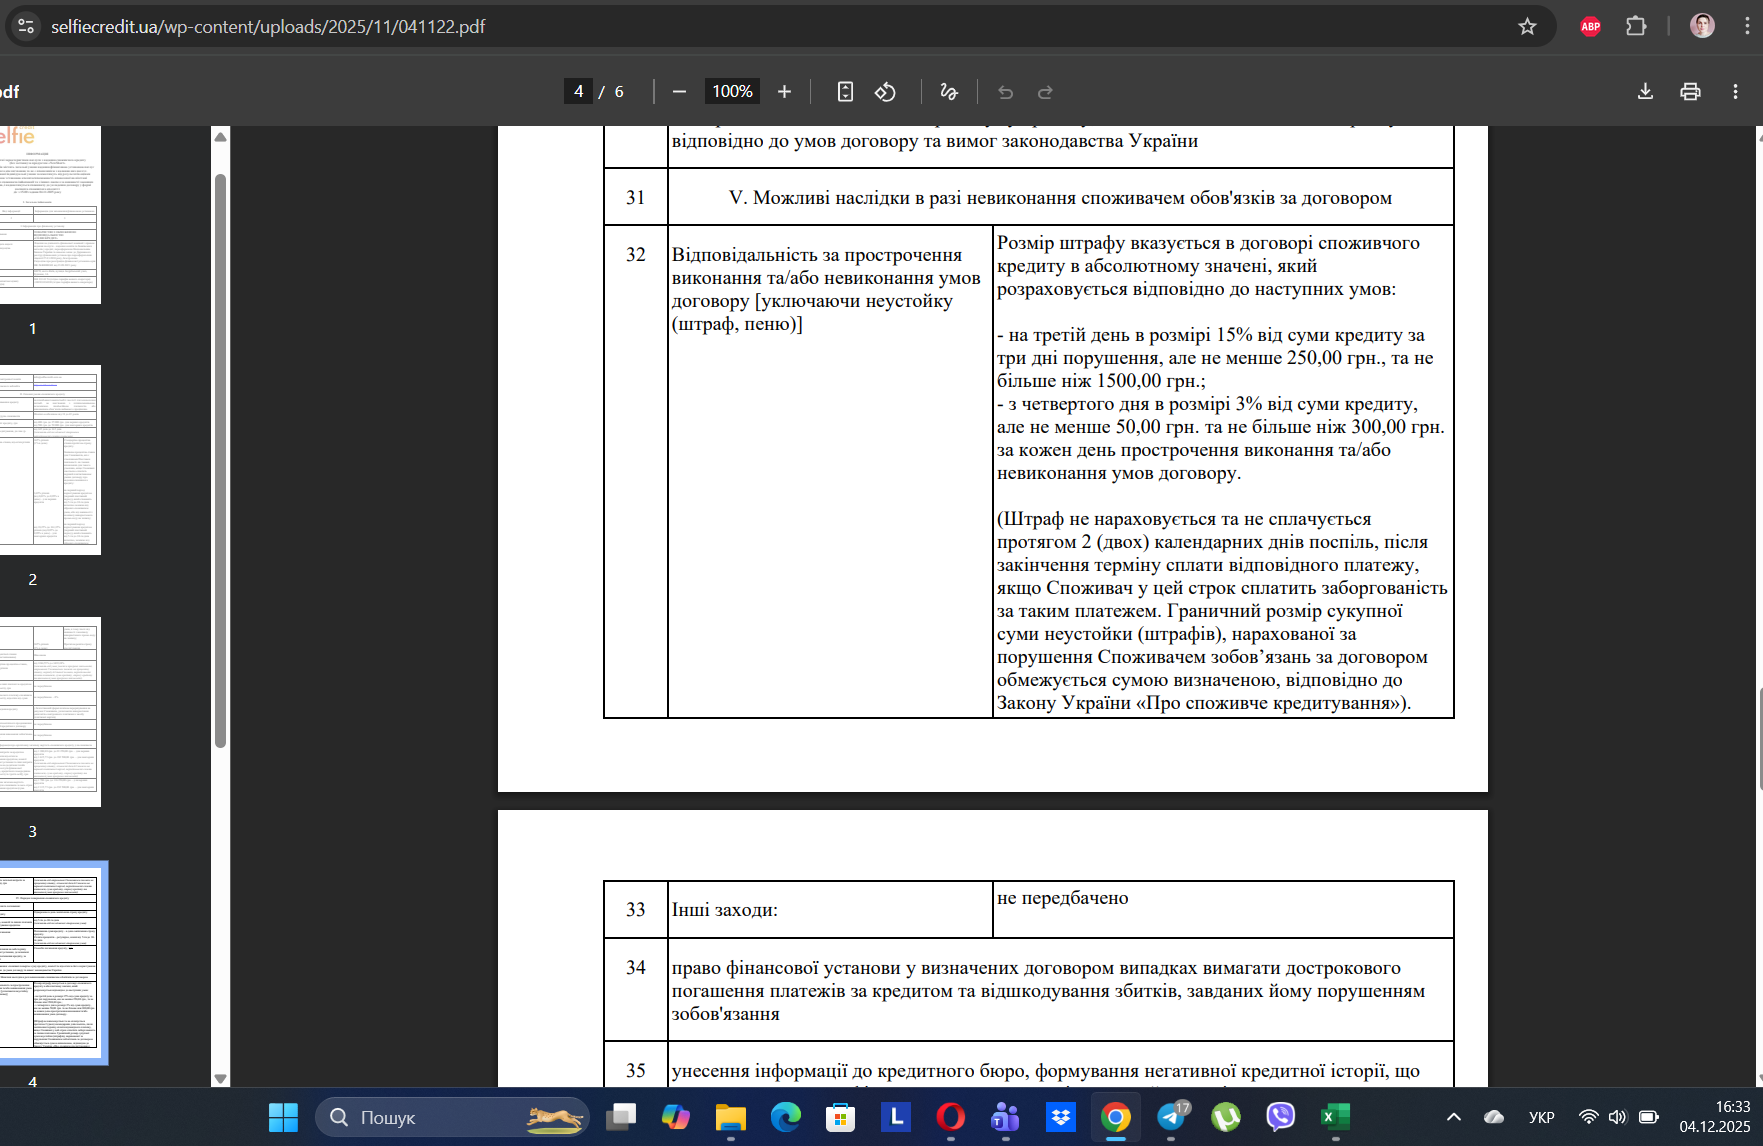1763x1146 pixels.
Task: Click the thumbnail sidebar scrollbar thumb
Action: [x=220, y=460]
